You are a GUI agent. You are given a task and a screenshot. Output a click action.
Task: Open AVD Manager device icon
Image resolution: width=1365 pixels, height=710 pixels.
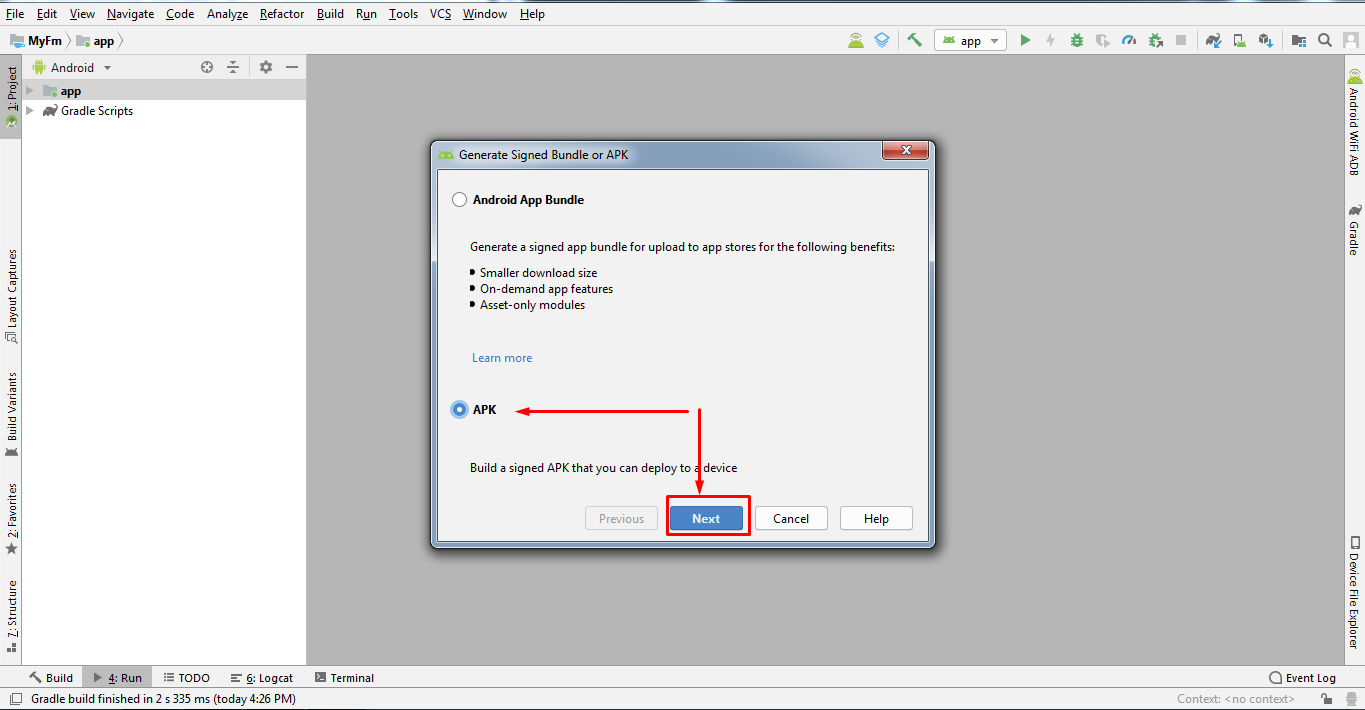(1239, 41)
